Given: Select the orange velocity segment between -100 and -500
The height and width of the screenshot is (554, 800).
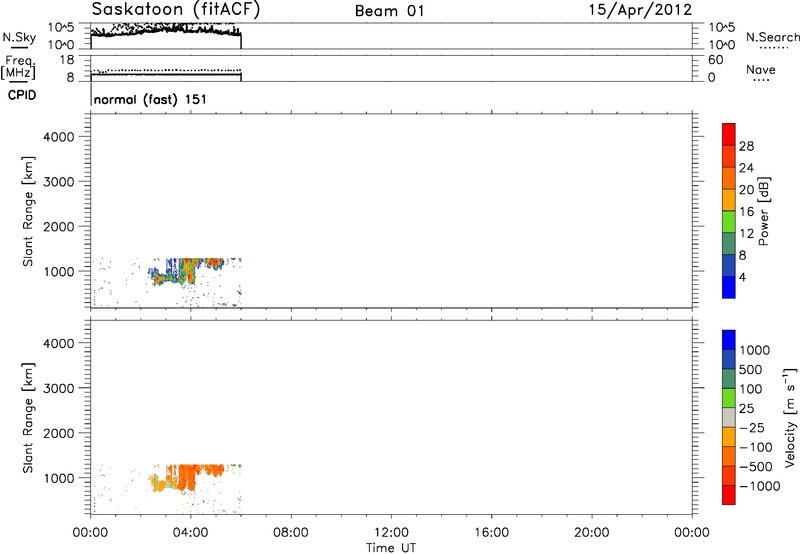Looking at the screenshot, I should 729,457.
